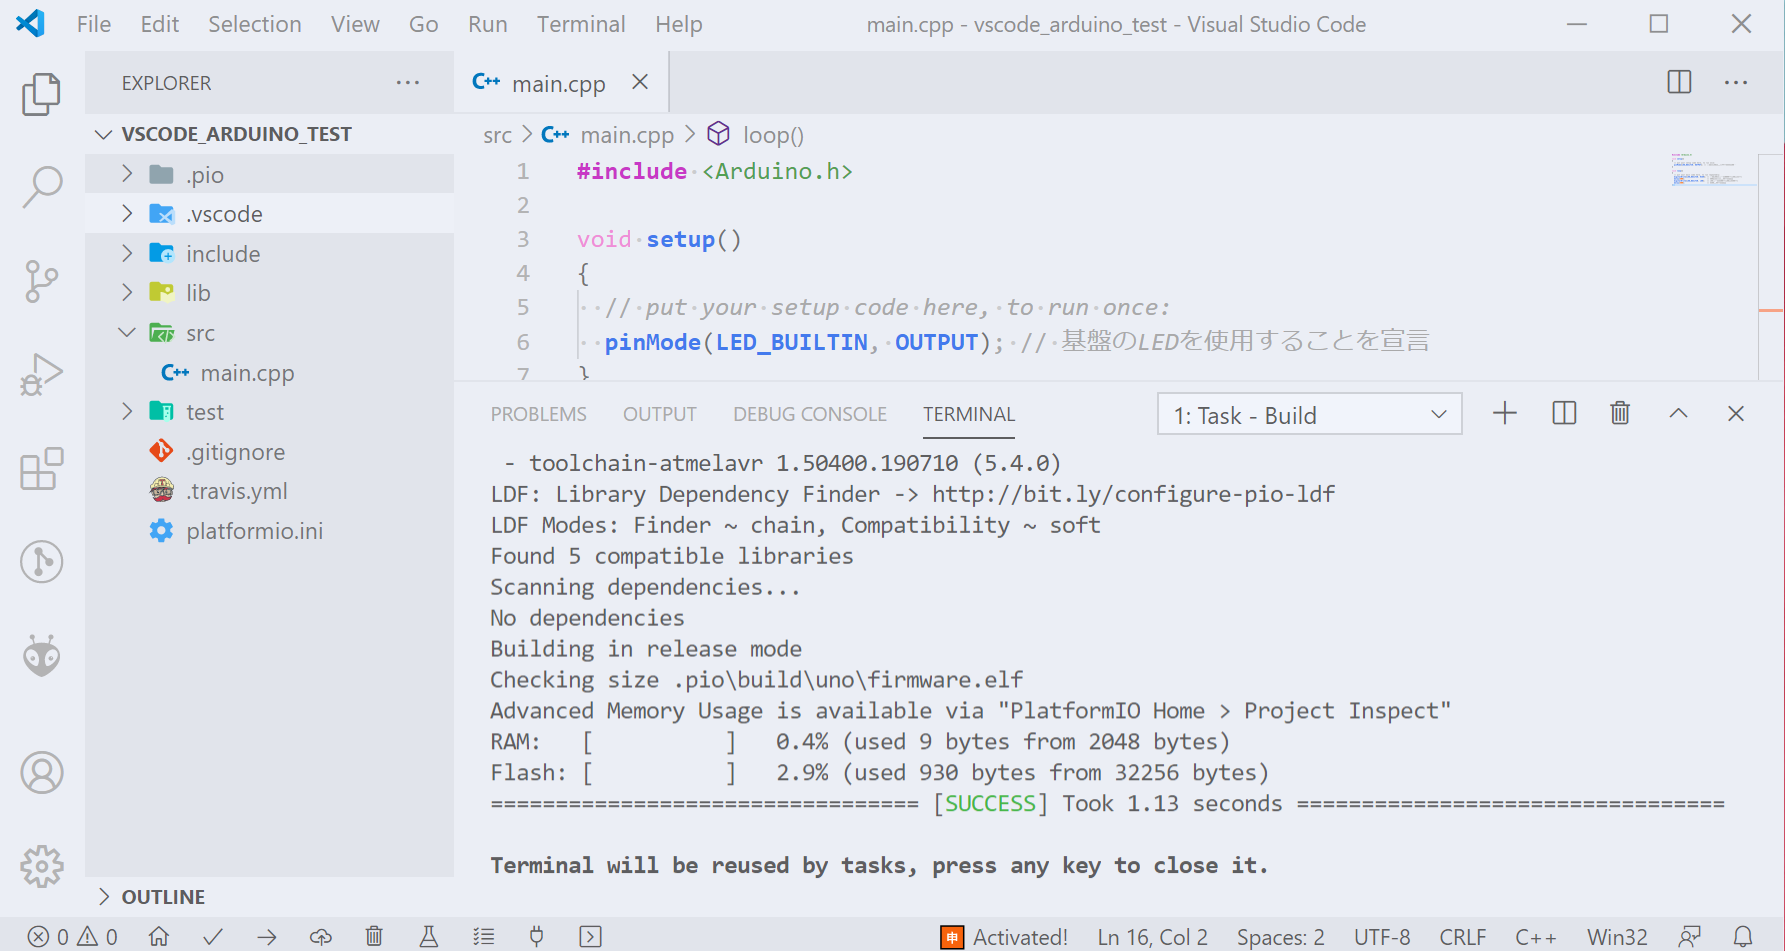Click PlatformIO Upload to remote cloud icon

click(321, 936)
